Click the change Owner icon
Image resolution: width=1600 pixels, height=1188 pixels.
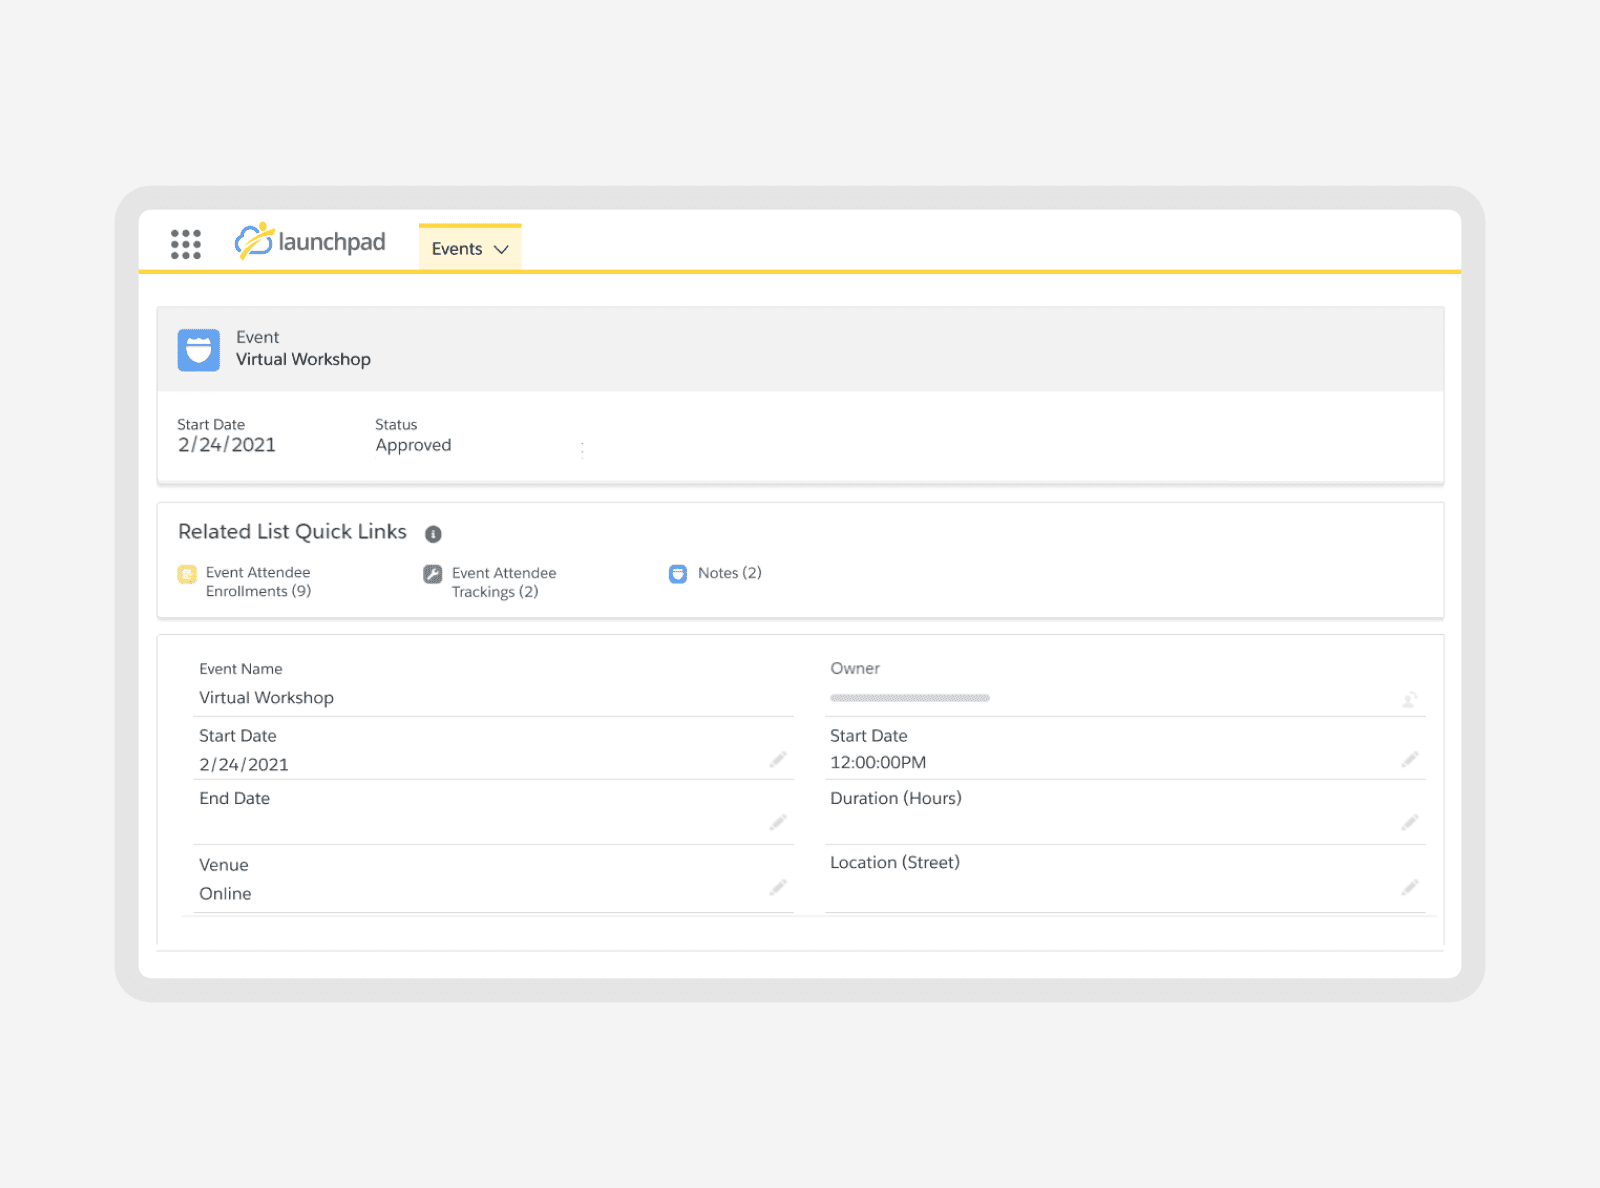tap(1410, 699)
